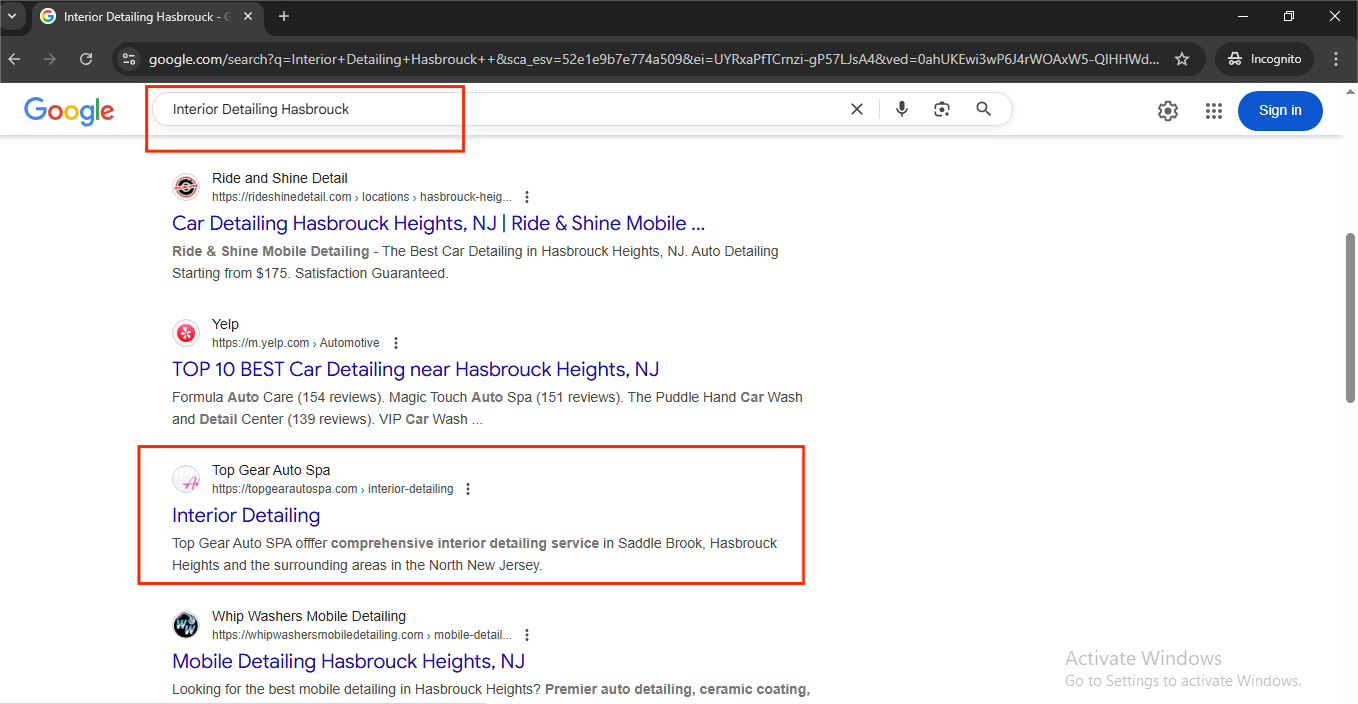Image resolution: width=1358 pixels, height=704 pixels.
Task: View site information in address bar
Action: coord(128,59)
